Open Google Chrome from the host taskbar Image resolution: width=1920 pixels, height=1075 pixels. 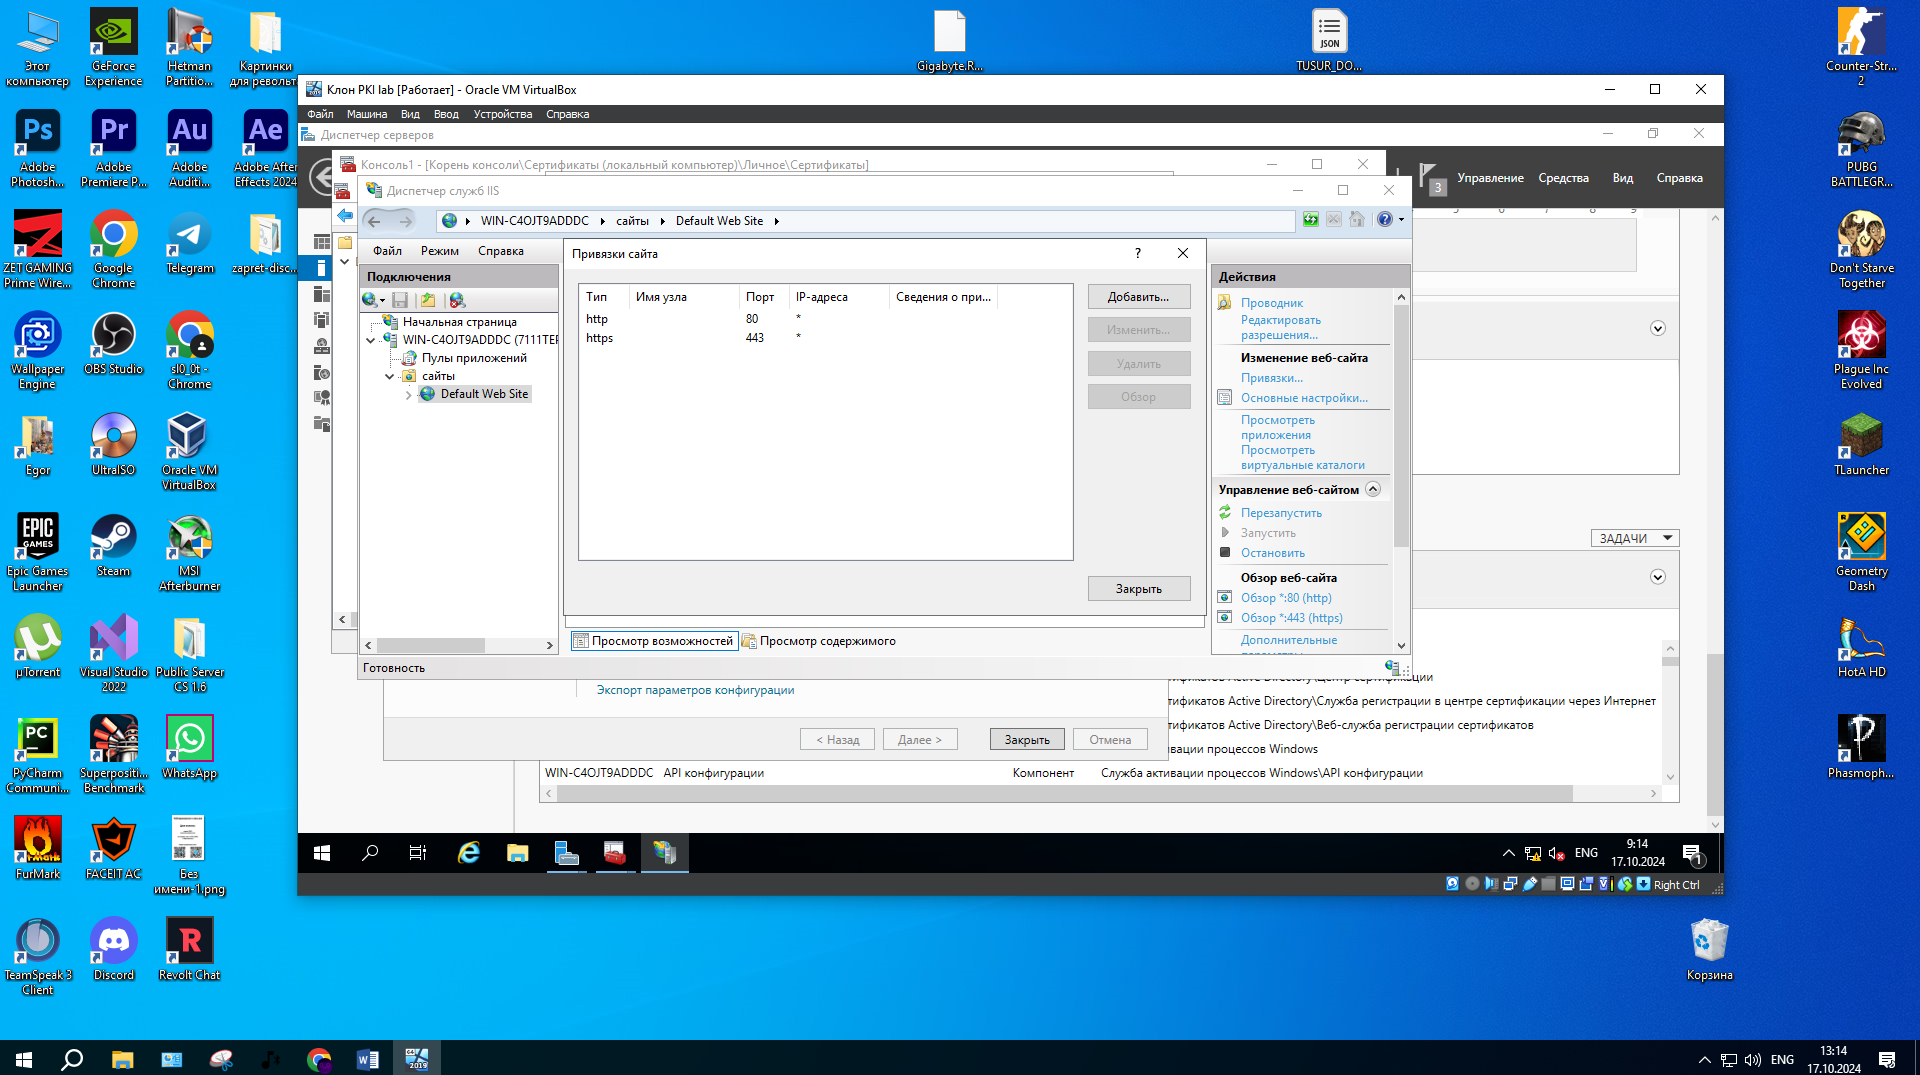pyautogui.click(x=319, y=1059)
